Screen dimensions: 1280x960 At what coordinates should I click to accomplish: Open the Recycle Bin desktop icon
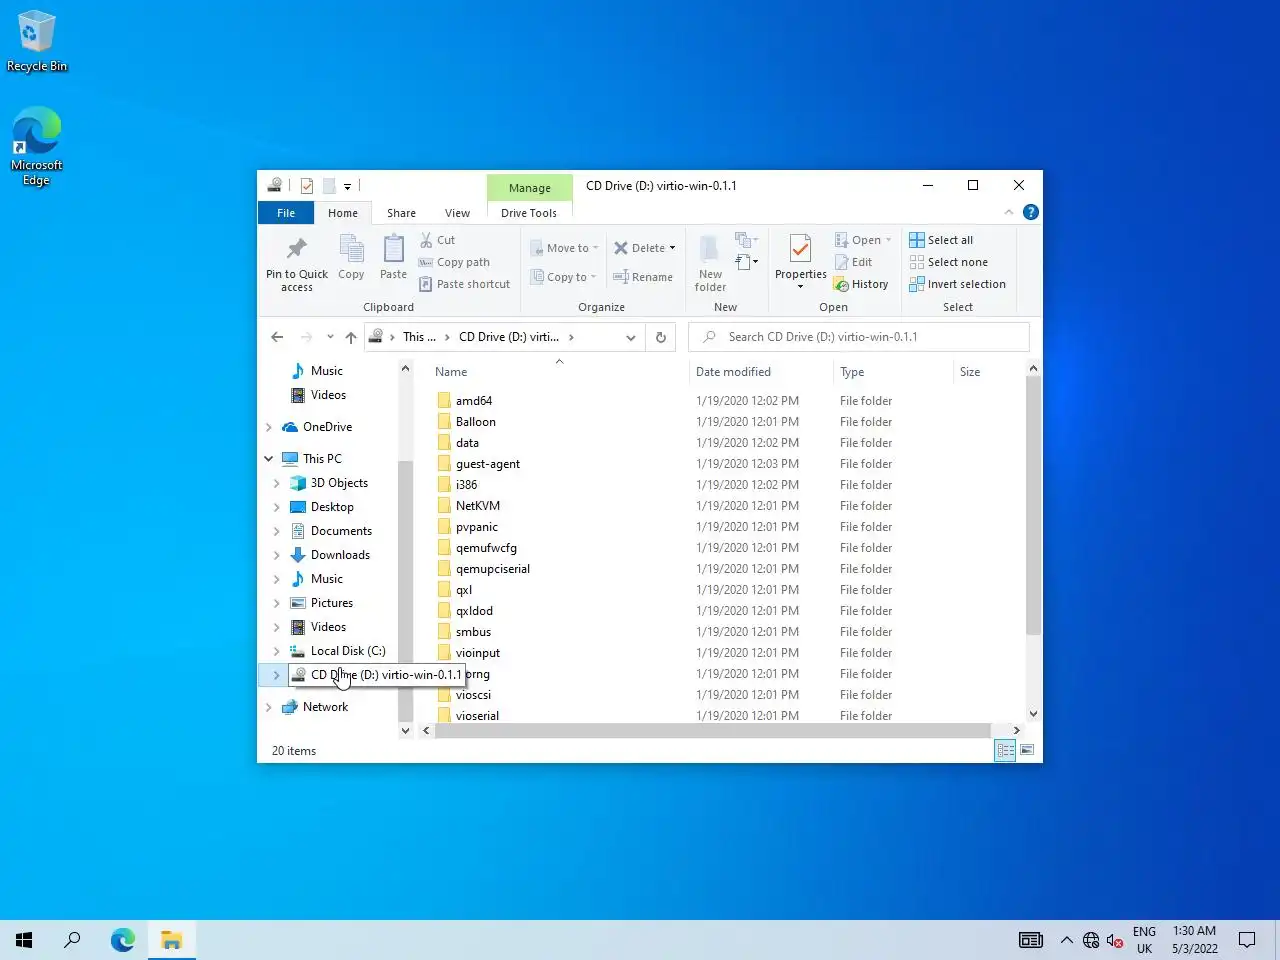tap(37, 42)
